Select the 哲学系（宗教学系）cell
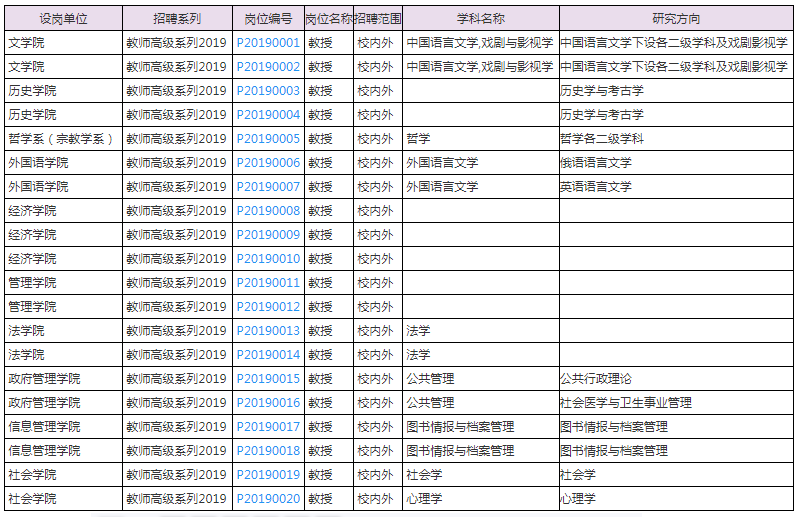The height and width of the screenshot is (517, 800). (x=60, y=139)
